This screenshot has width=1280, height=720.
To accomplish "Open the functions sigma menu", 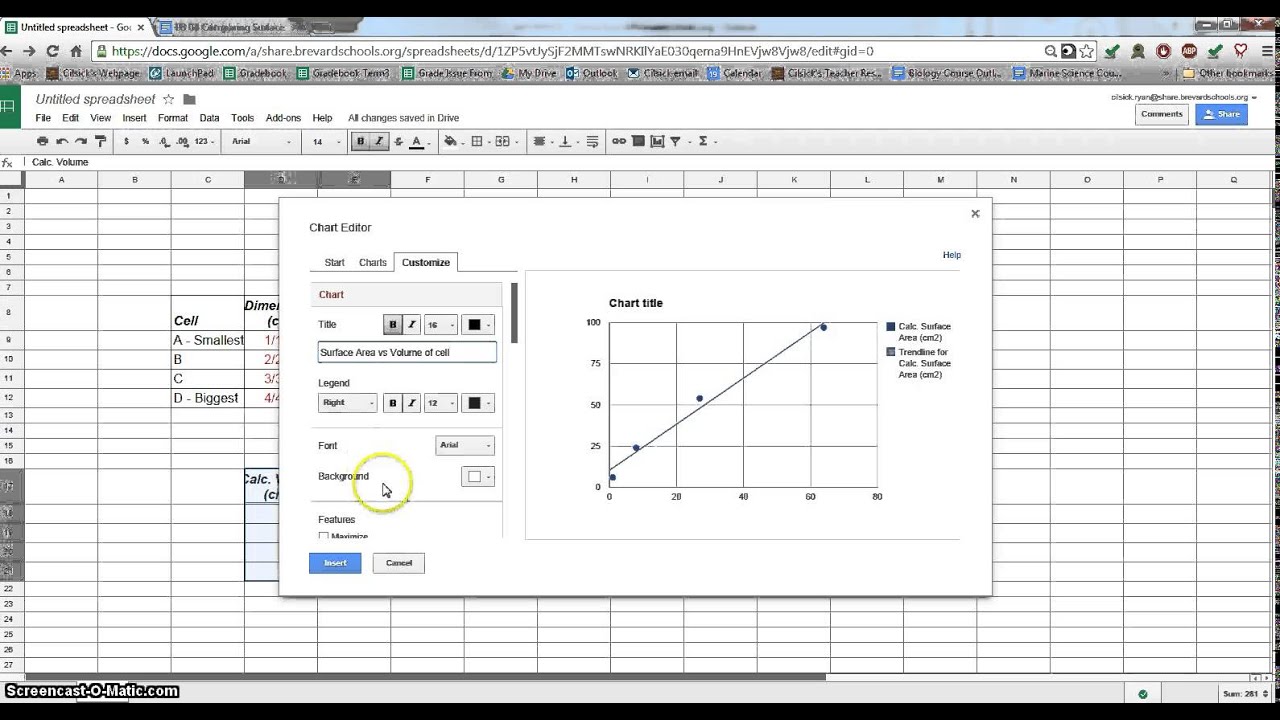I will tap(706, 141).
